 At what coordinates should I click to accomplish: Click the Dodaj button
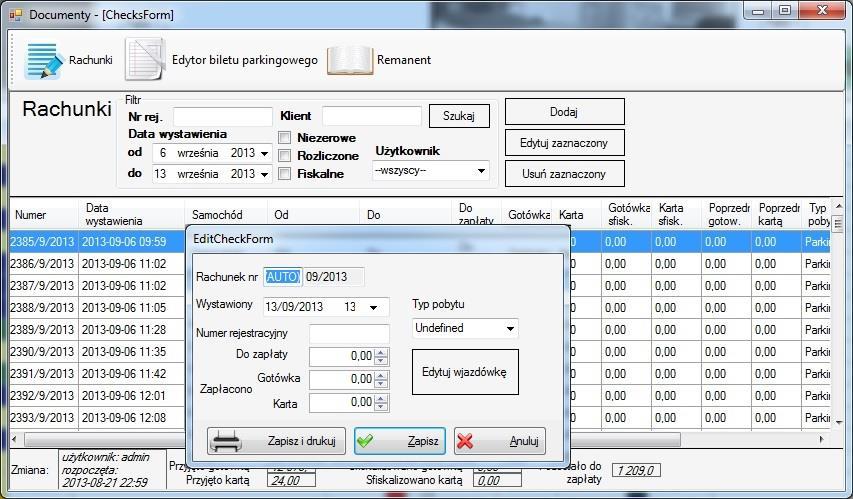click(564, 112)
